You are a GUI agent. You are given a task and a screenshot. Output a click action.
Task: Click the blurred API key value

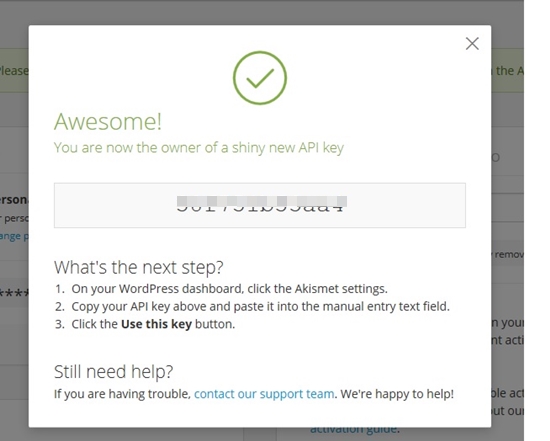point(260,204)
